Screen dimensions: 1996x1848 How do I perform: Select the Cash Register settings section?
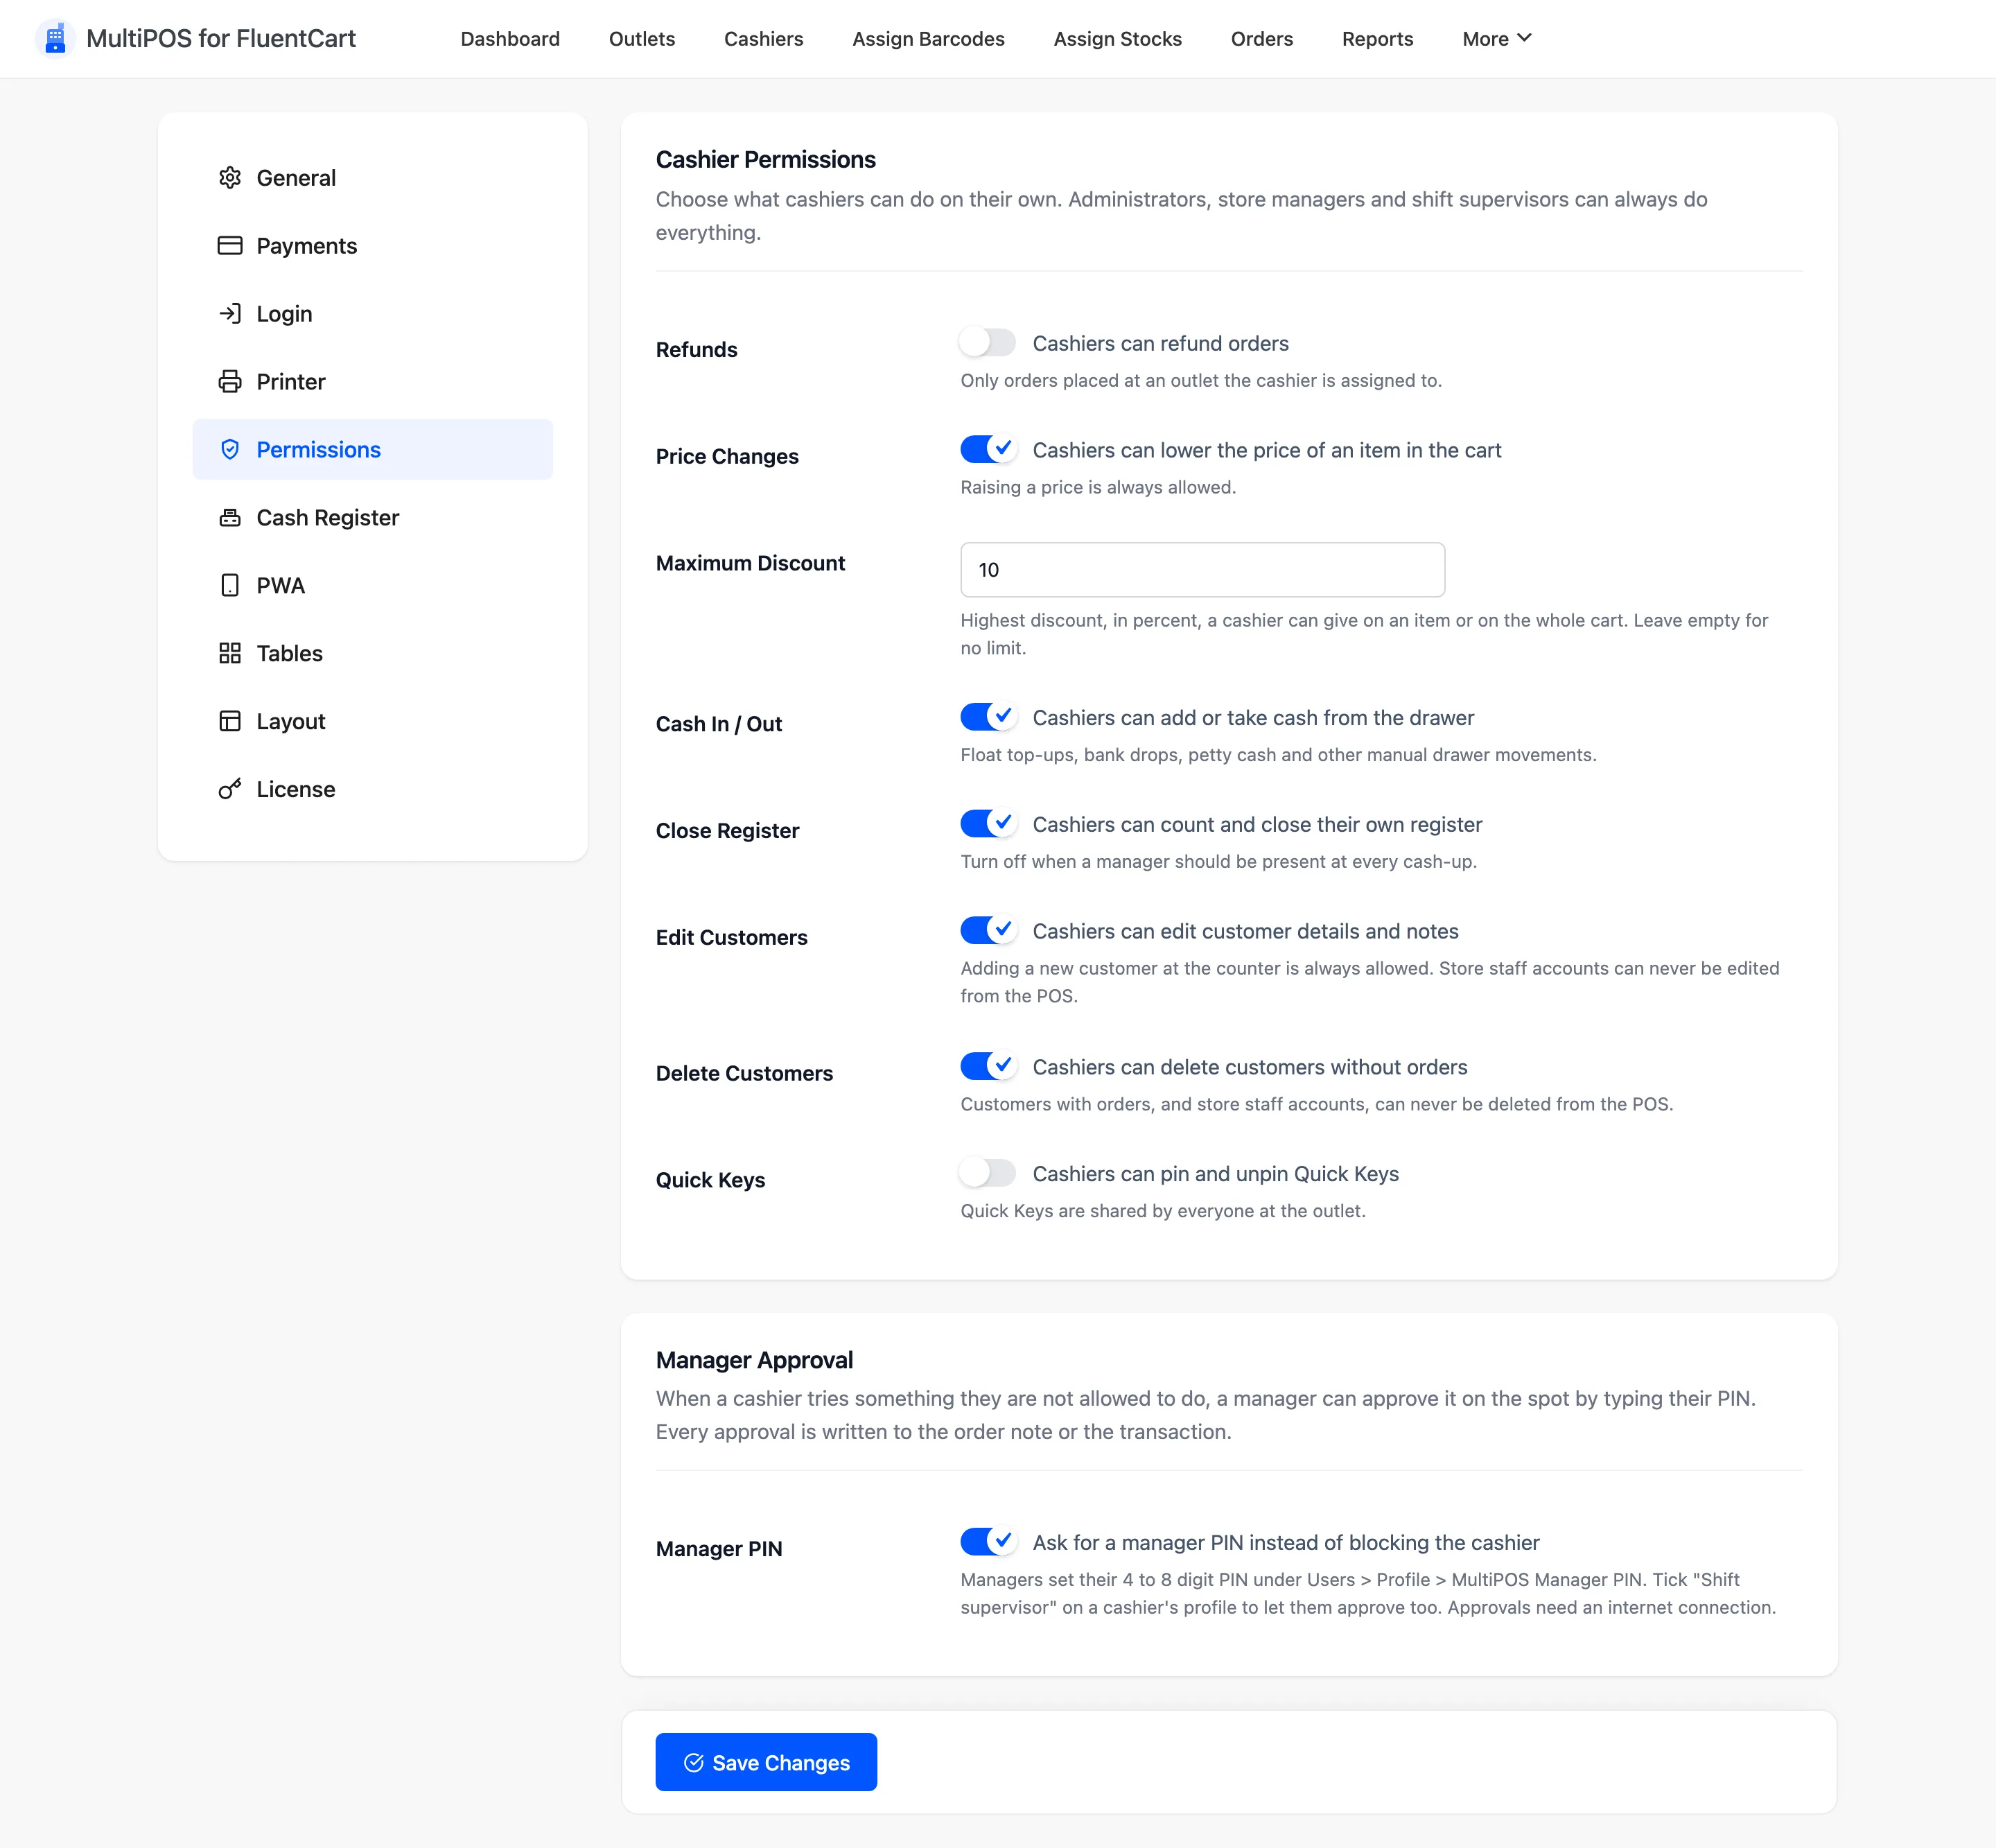pyautogui.click(x=373, y=518)
